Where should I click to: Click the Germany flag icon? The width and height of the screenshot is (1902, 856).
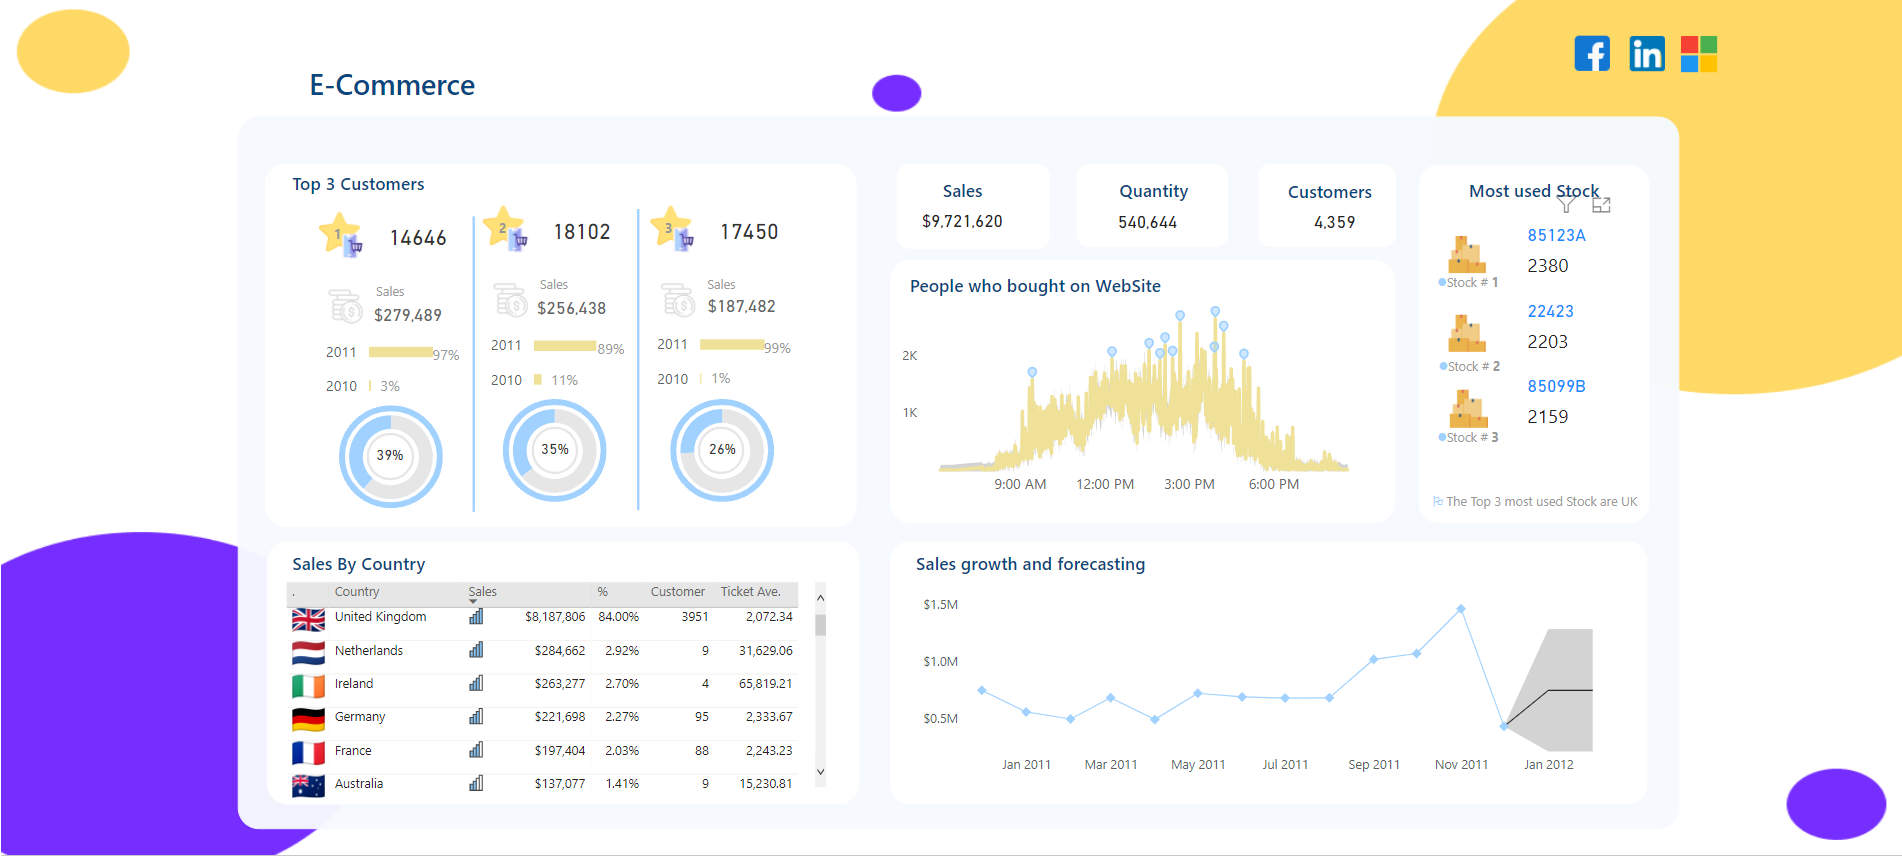pos(308,719)
